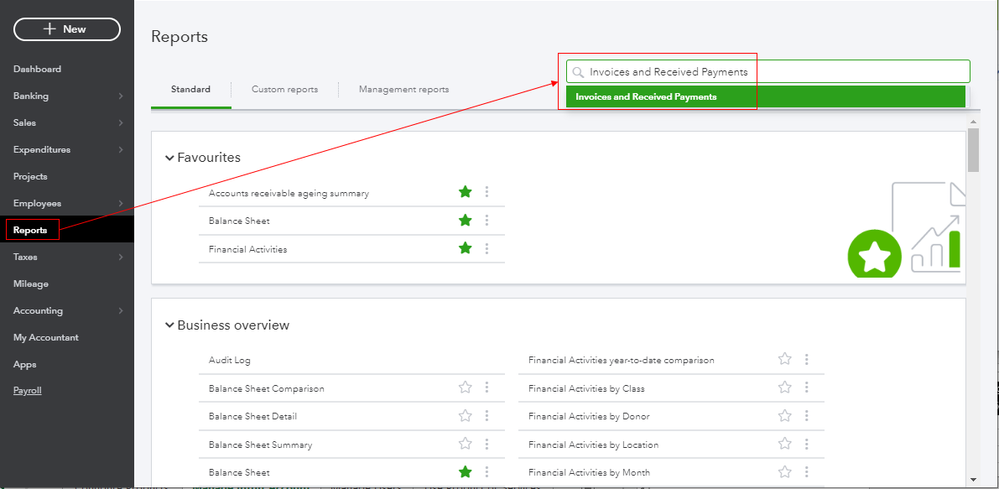
Task: Star the Financial Activities by Location report
Action: [x=785, y=444]
